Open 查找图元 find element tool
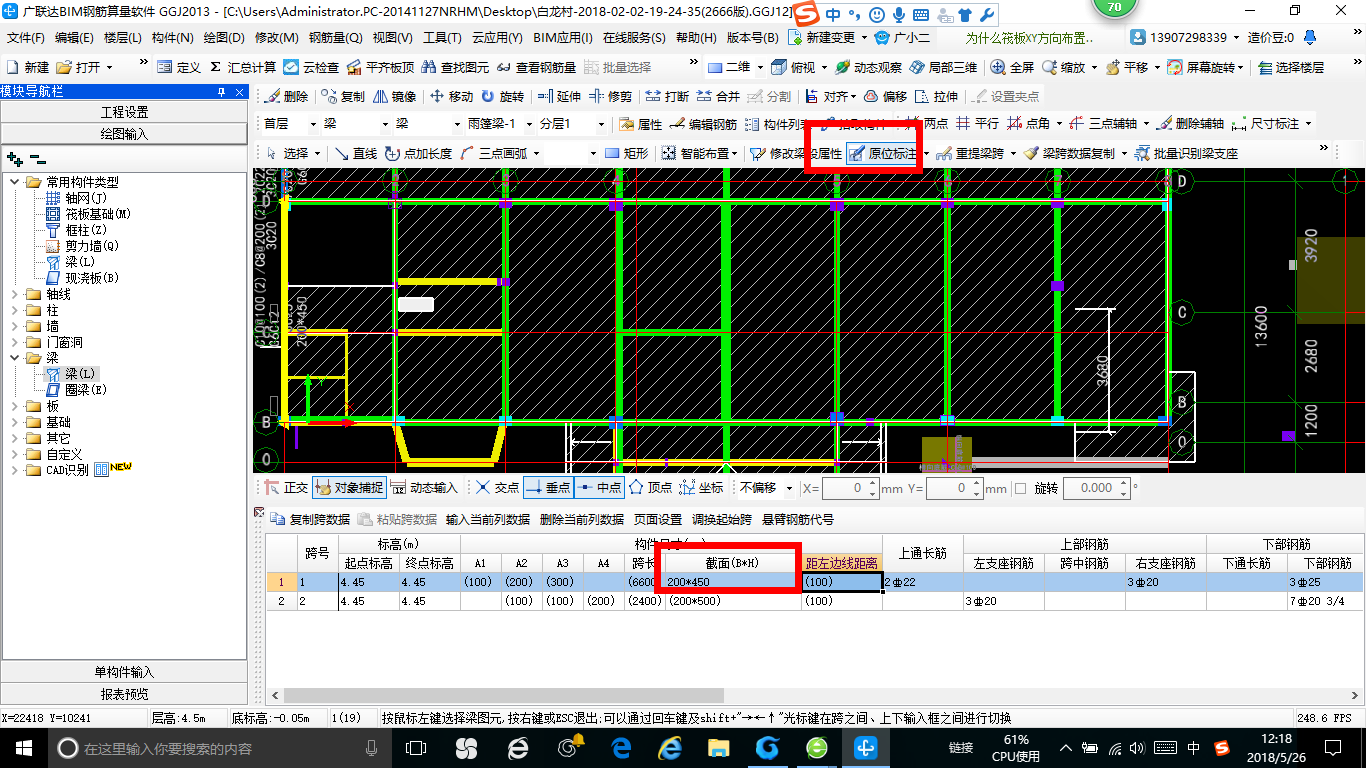The height and width of the screenshot is (768, 1366). coord(455,67)
